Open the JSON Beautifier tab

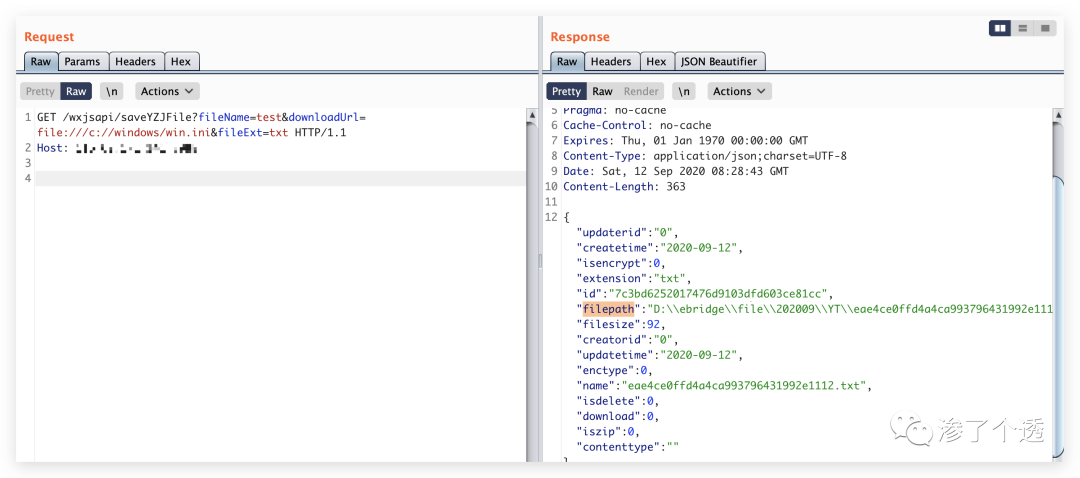719,61
